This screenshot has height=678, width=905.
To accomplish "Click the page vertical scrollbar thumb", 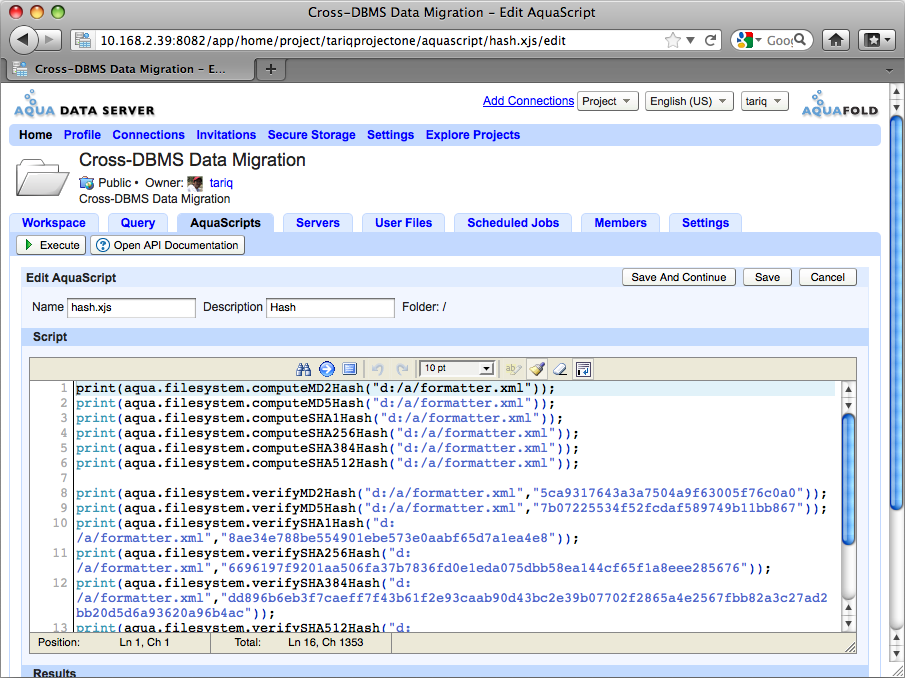I will pos(896,312).
